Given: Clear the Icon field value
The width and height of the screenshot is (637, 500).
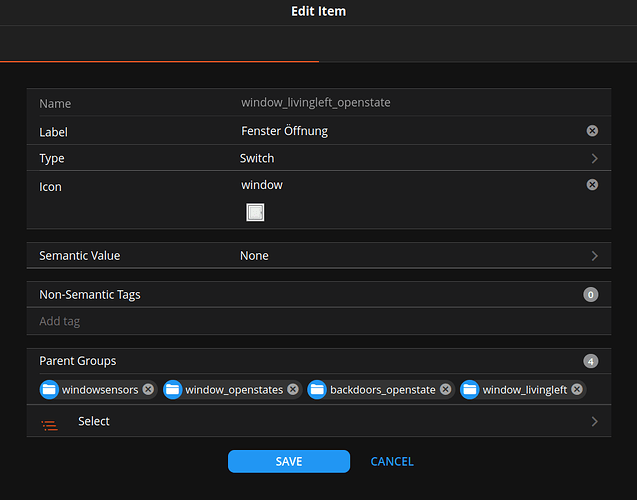Looking at the screenshot, I should tap(592, 185).
